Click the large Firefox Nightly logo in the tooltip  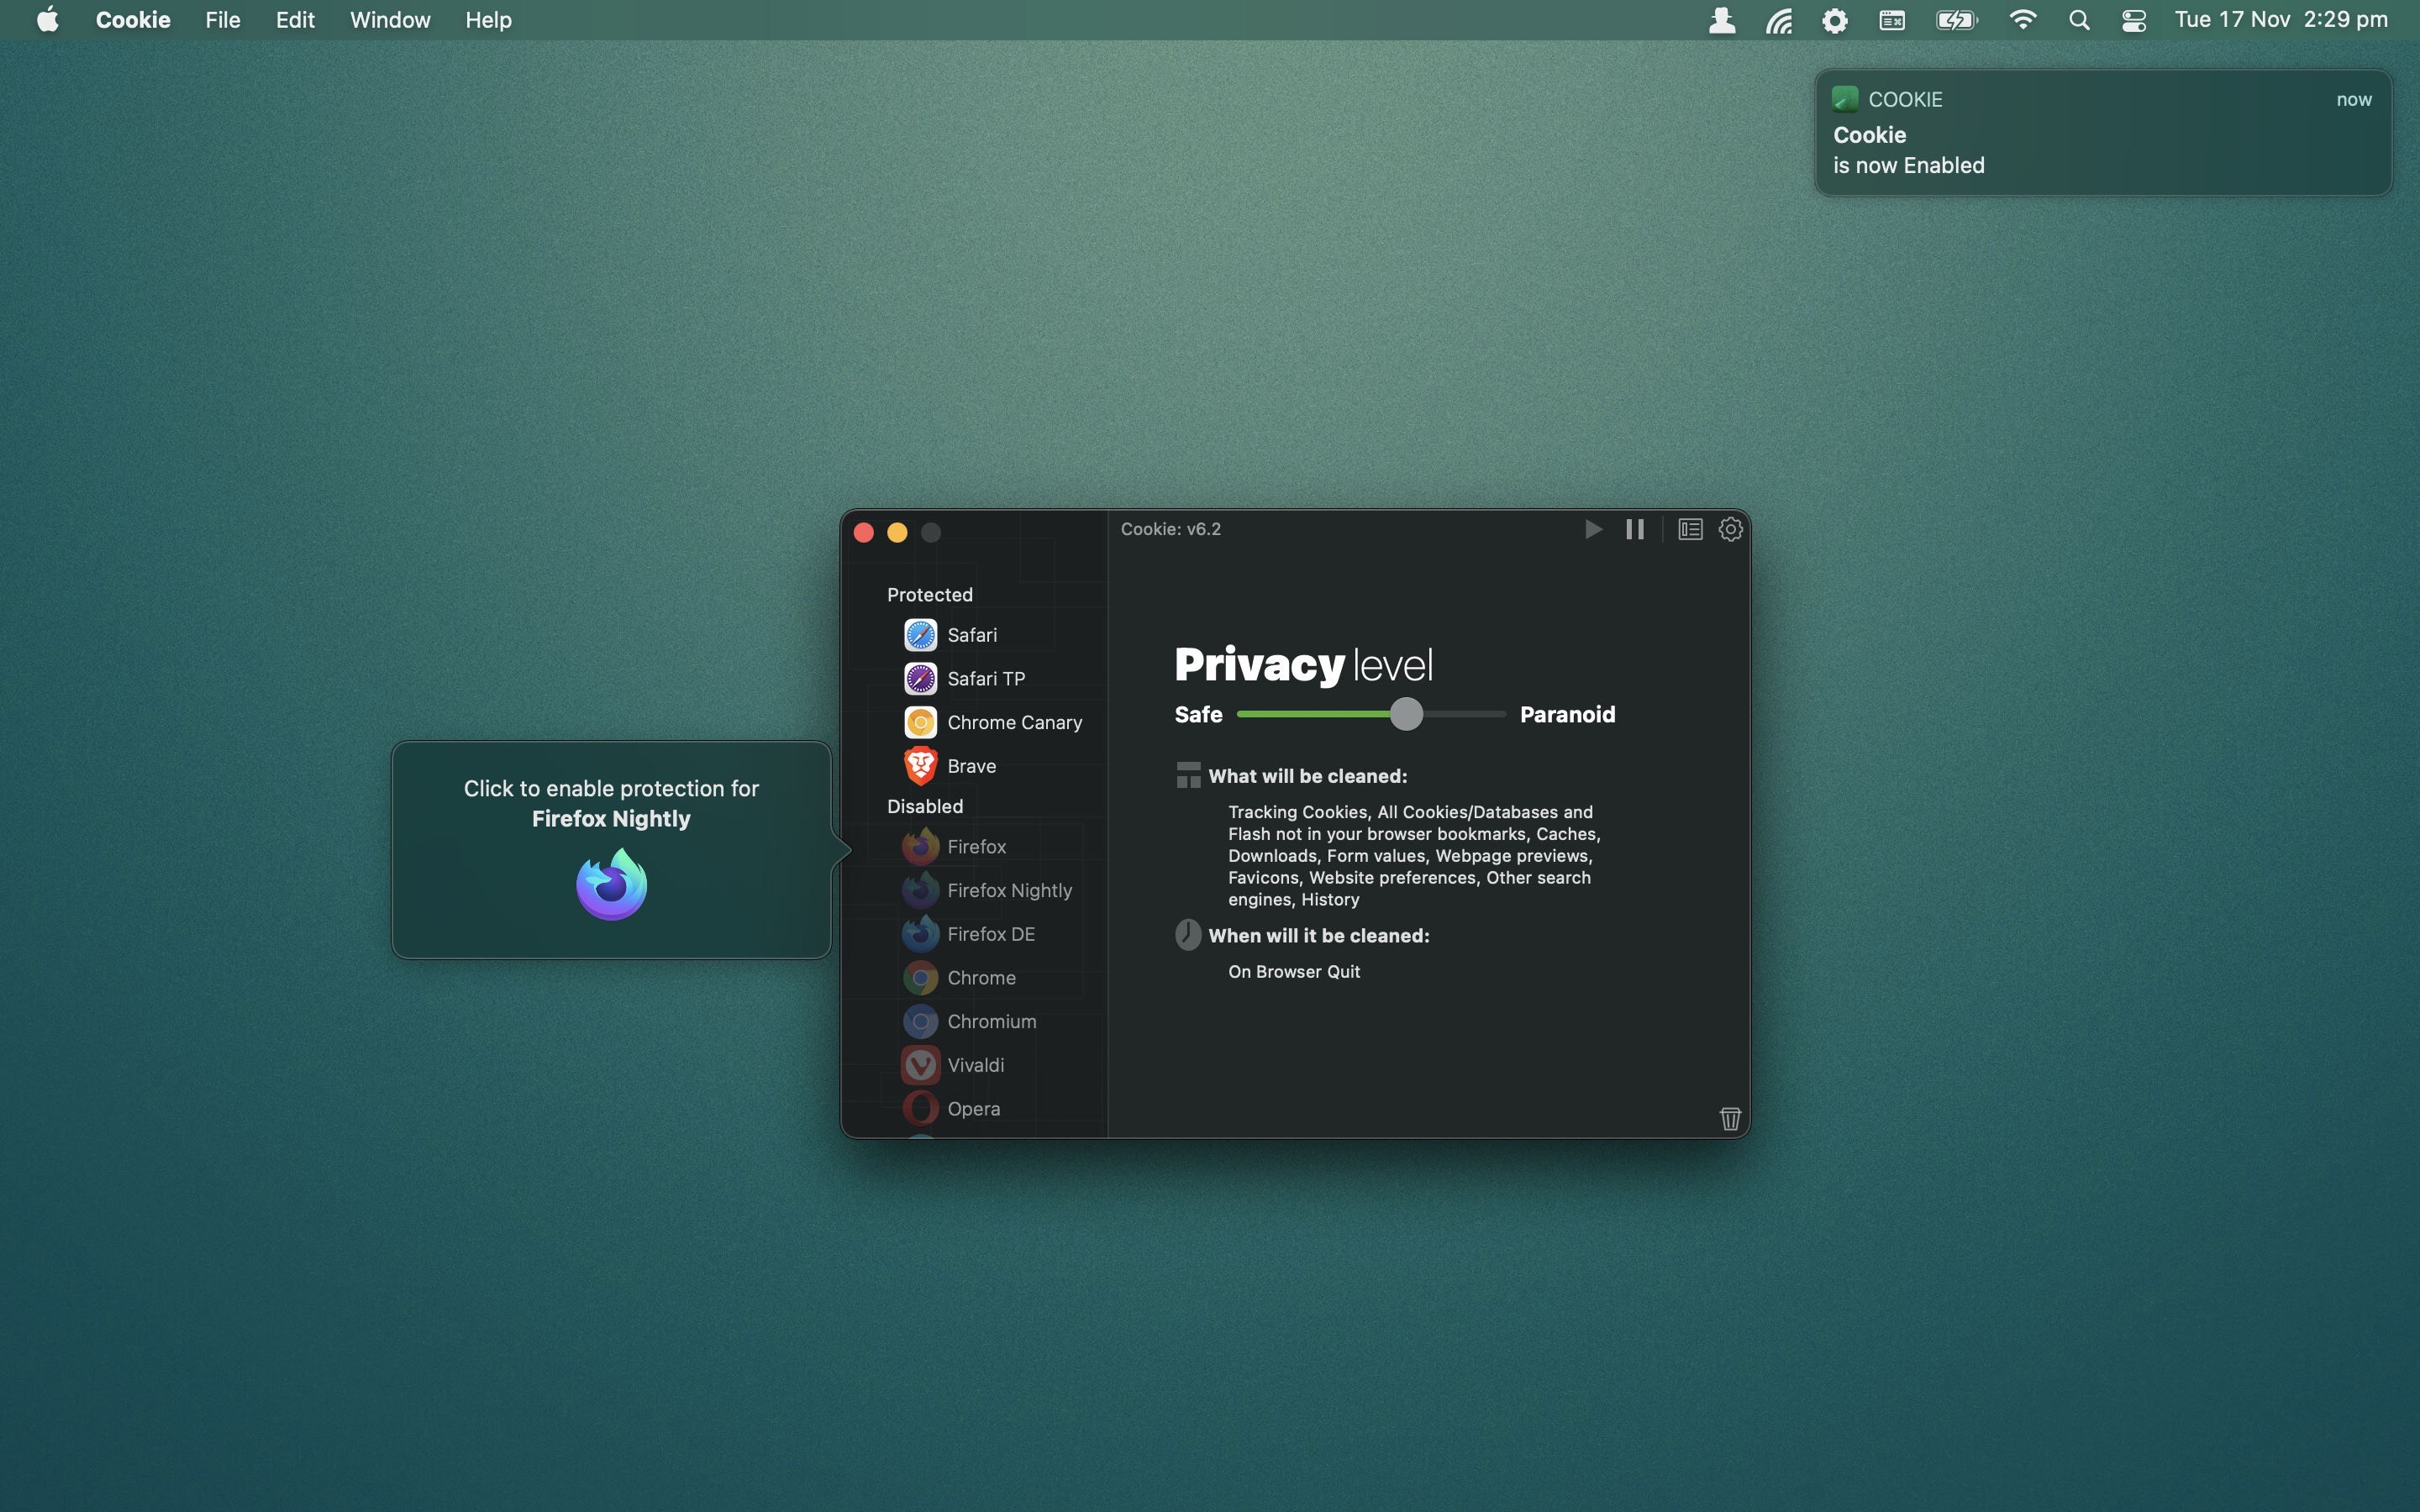click(612, 884)
